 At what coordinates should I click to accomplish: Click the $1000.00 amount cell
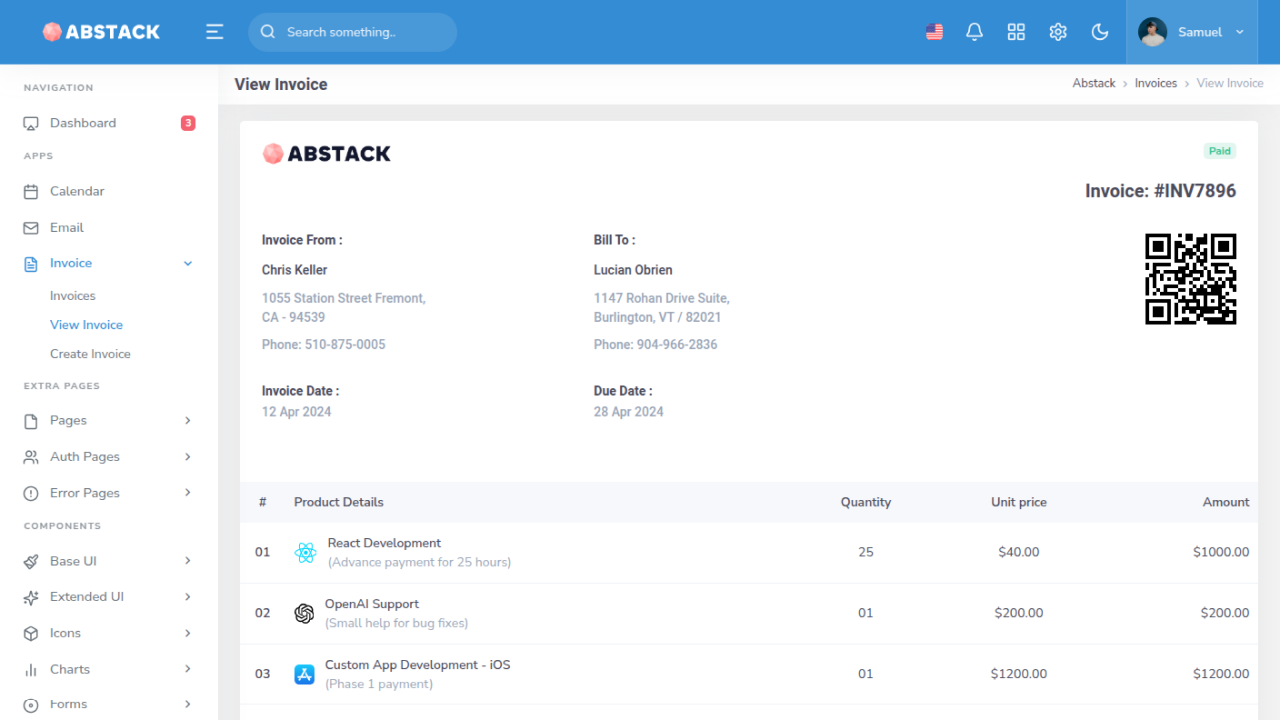(1221, 552)
